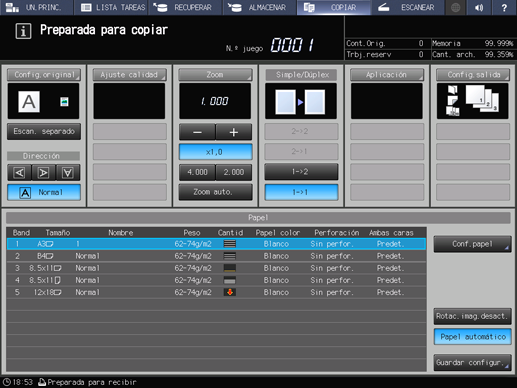This screenshot has height=388, width=517.
Task: Switch to LISTA TAREAS tab
Action: coord(111,7)
